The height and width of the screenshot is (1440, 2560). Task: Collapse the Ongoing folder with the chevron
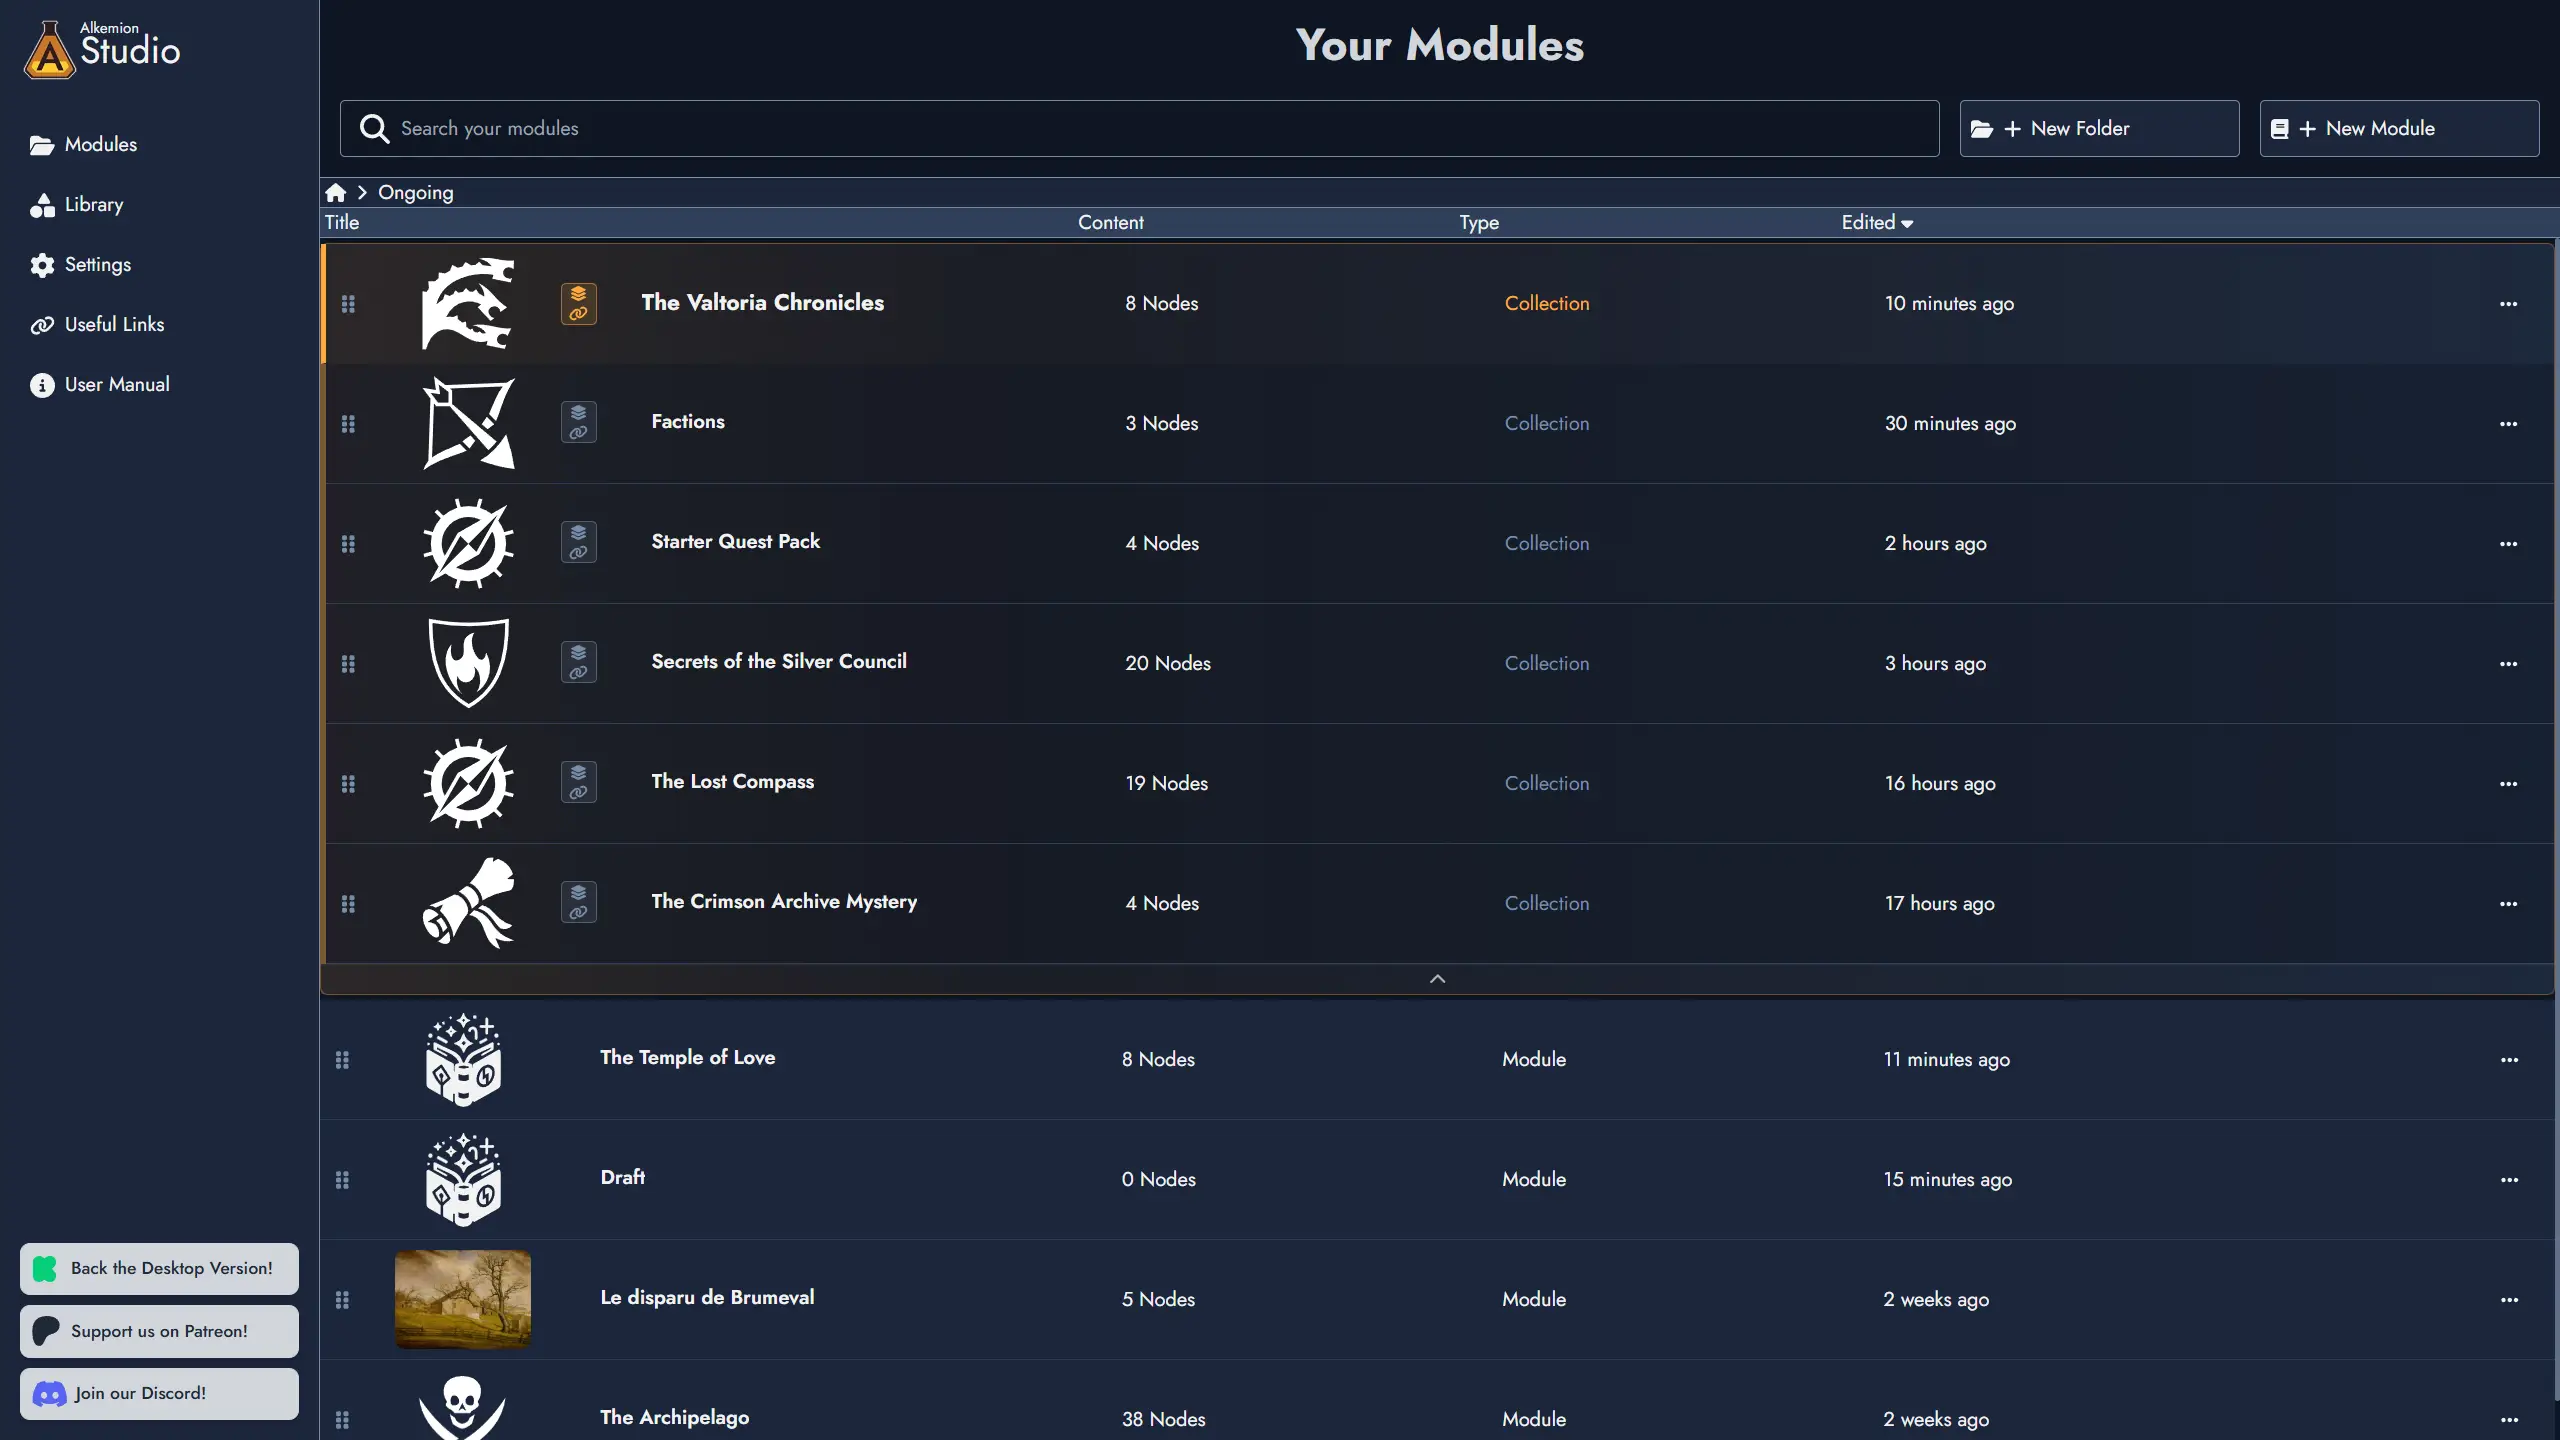(x=1437, y=978)
